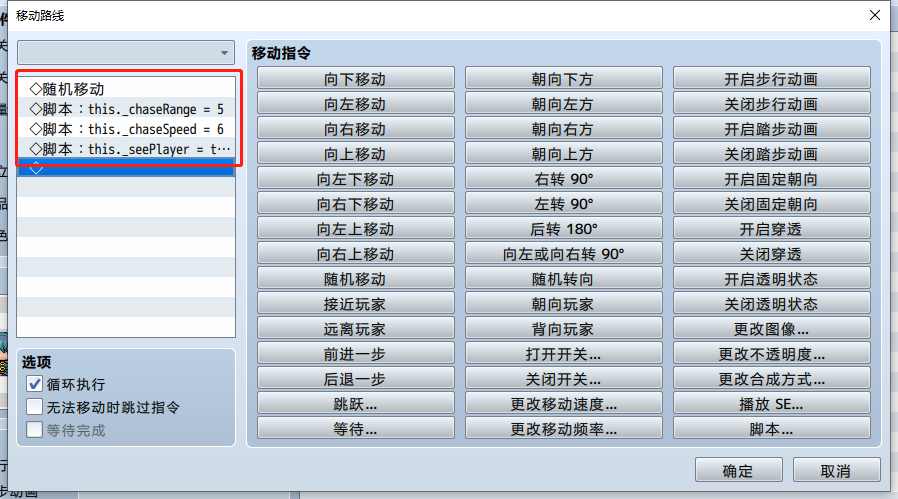Image resolution: width=898 pixels, height=499 pixels.
Task: Click the 向左移动 command
Action: coord(356,104)
